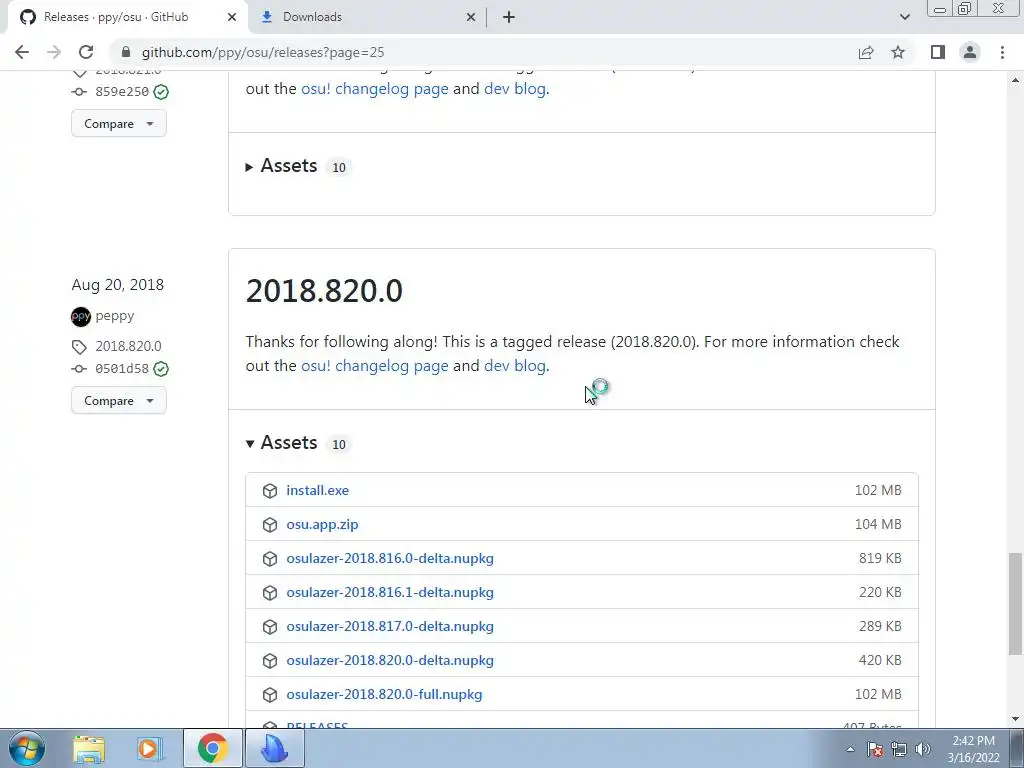Switch to the Downloads tab
1024x768 pixels.
point(369,17)
